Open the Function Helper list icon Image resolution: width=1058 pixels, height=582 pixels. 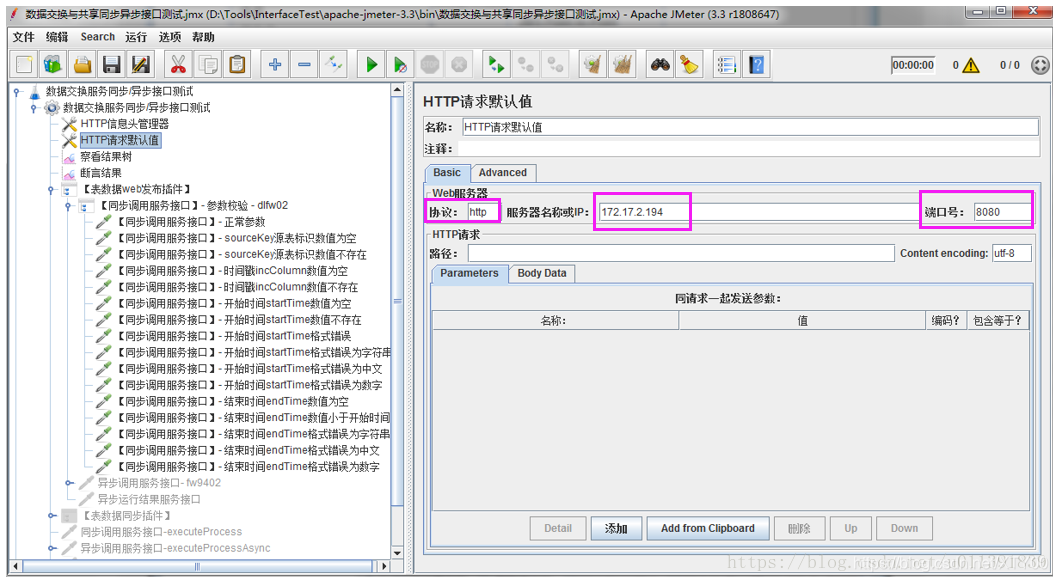coord(727,65)
